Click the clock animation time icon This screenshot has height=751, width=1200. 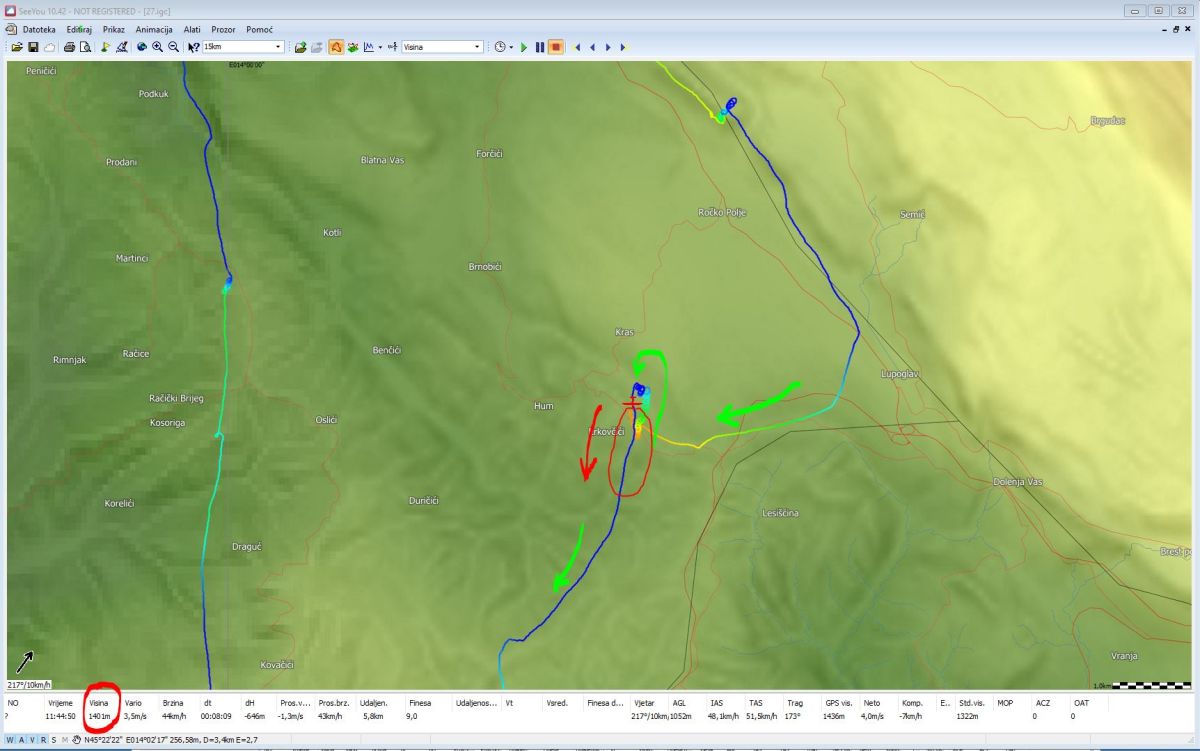click(x=499, y=47)
